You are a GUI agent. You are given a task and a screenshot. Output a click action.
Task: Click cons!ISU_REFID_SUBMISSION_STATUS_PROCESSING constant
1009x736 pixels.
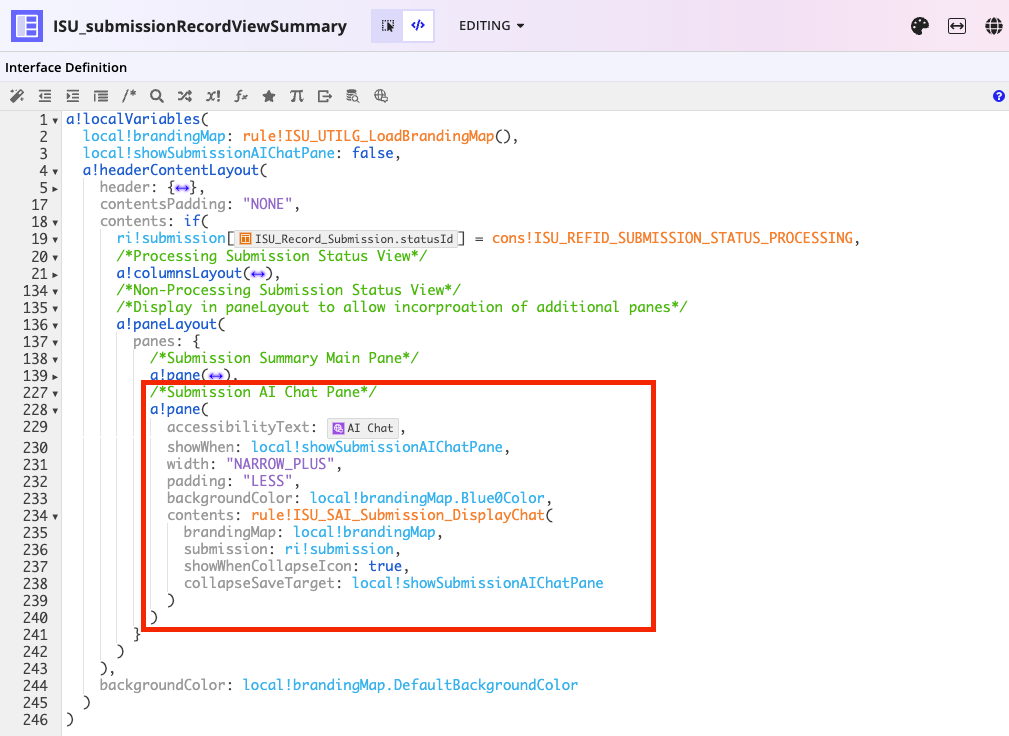click(672, 238)
